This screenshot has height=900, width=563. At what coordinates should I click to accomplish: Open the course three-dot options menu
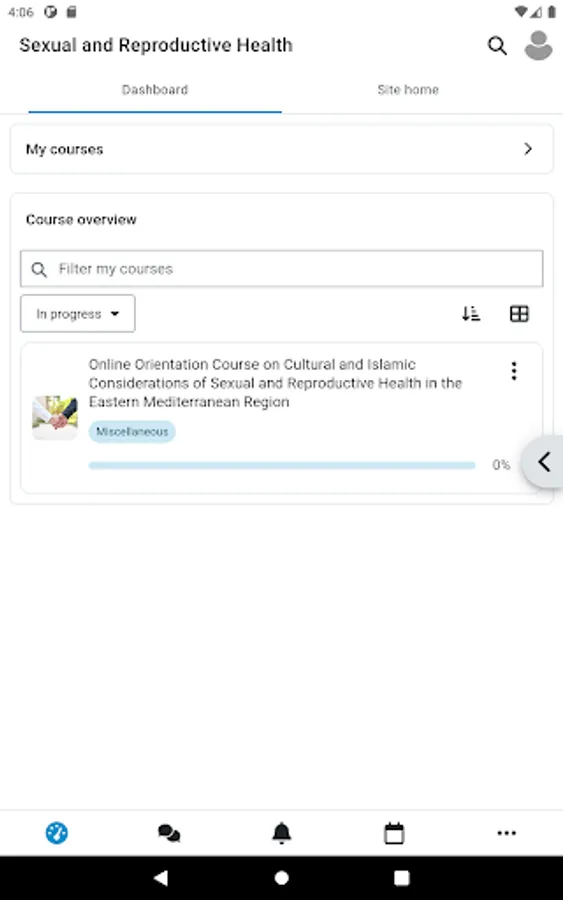click(x=514, y=371)
